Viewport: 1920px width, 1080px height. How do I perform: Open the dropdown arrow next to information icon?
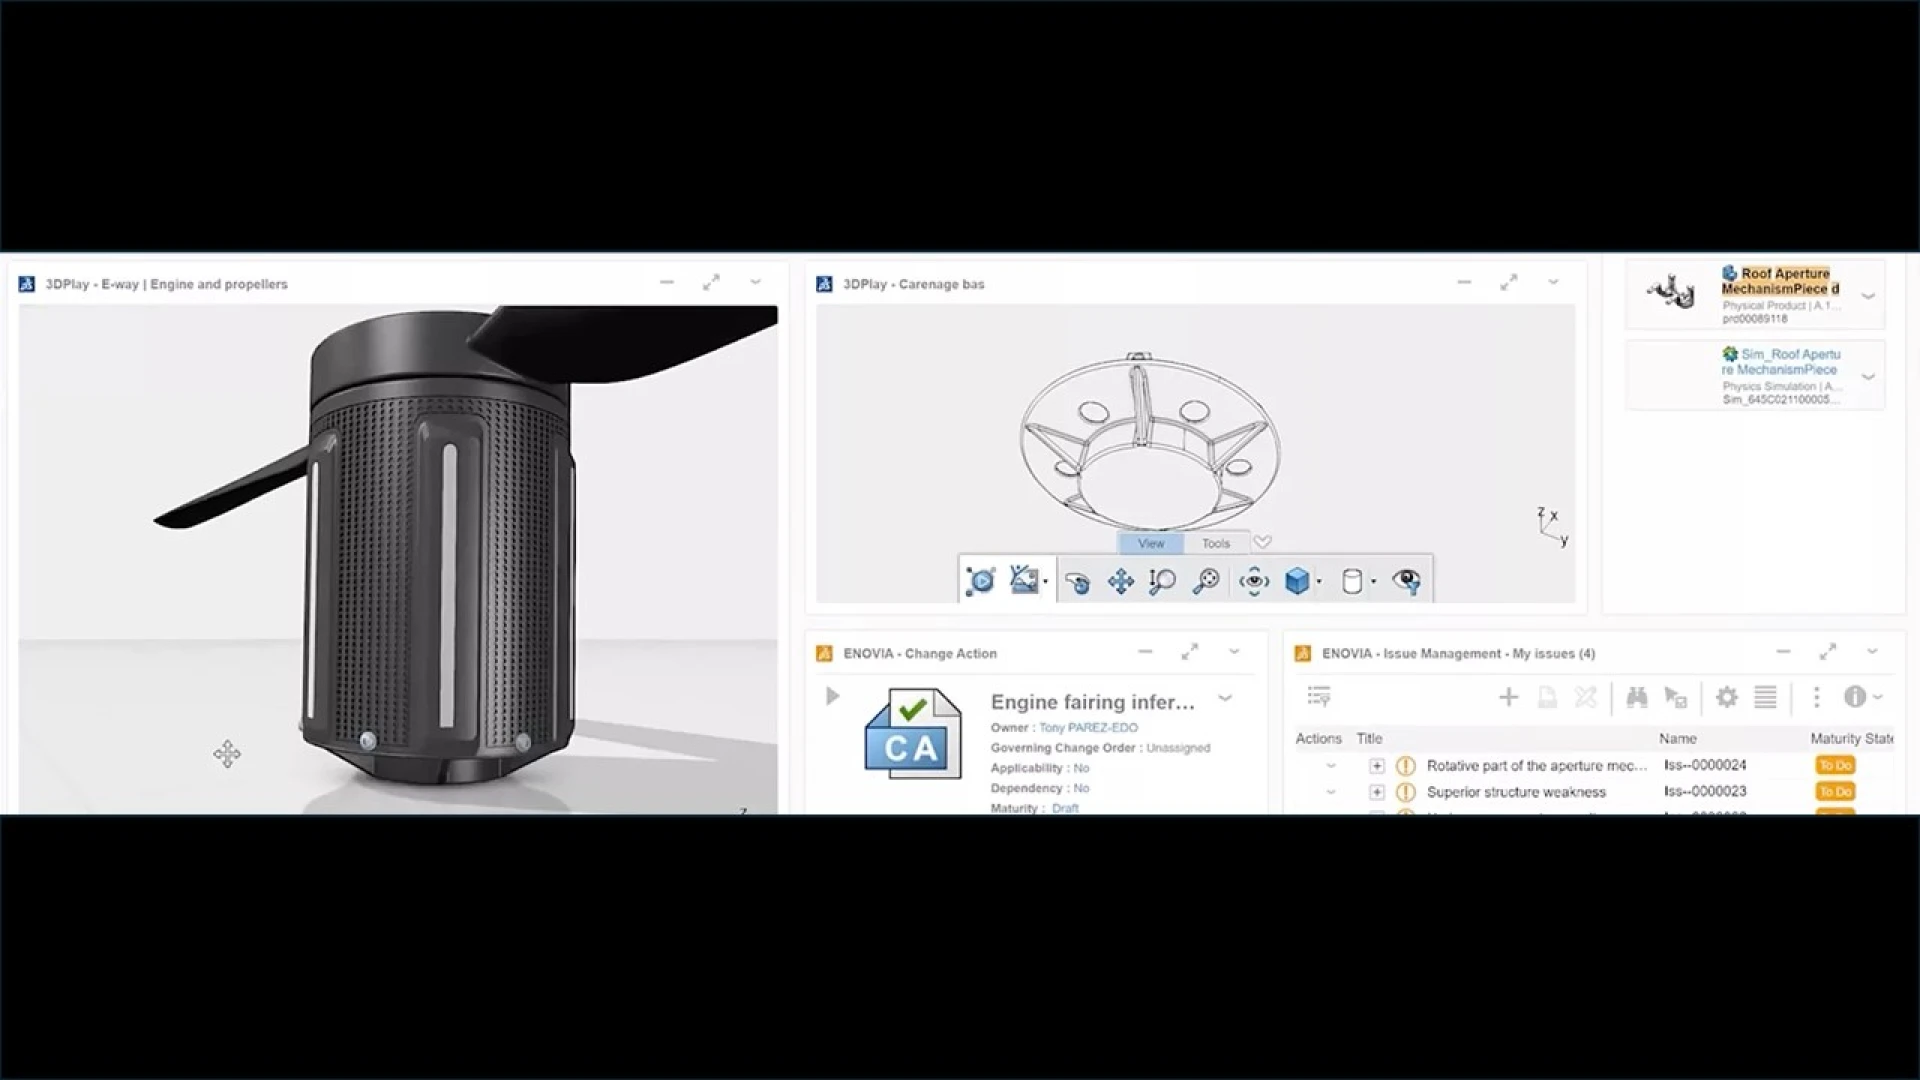point(1878,697)
